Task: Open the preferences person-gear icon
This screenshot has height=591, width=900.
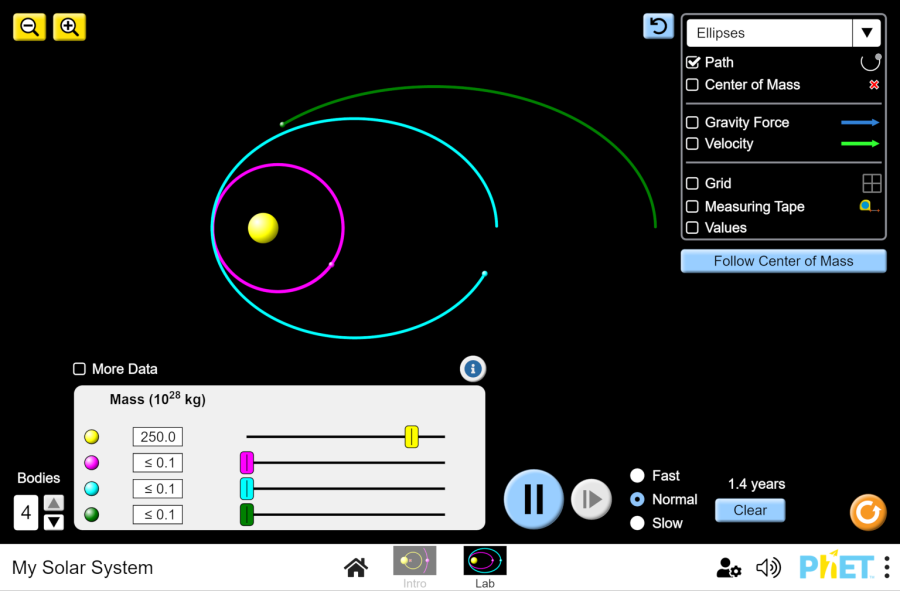Action: [728, 567]
